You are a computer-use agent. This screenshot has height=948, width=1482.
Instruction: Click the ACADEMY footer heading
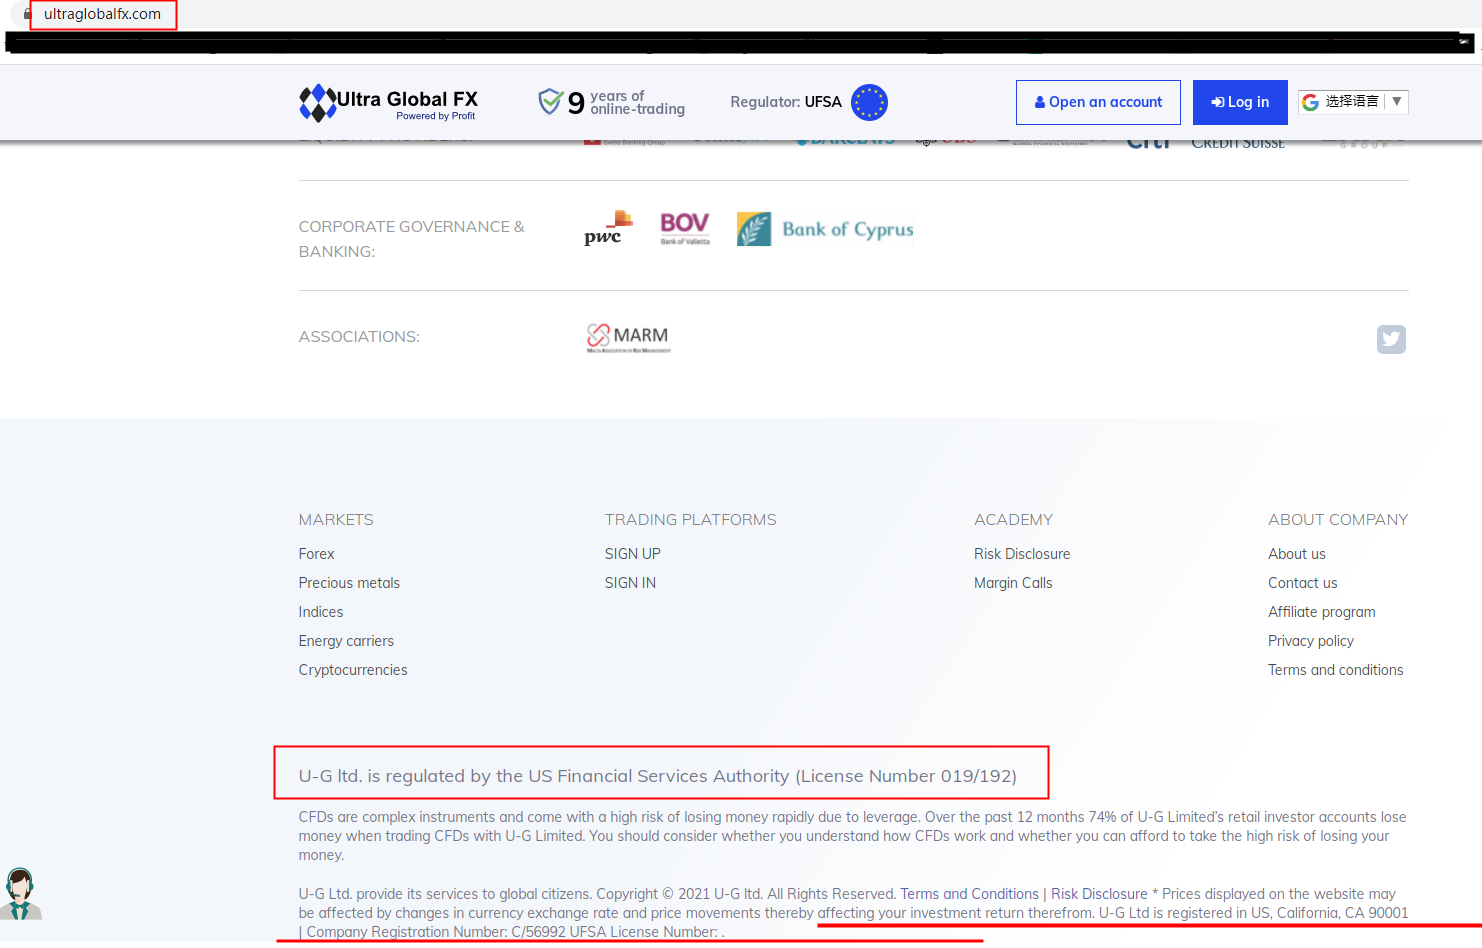(x=1014, y=520)
